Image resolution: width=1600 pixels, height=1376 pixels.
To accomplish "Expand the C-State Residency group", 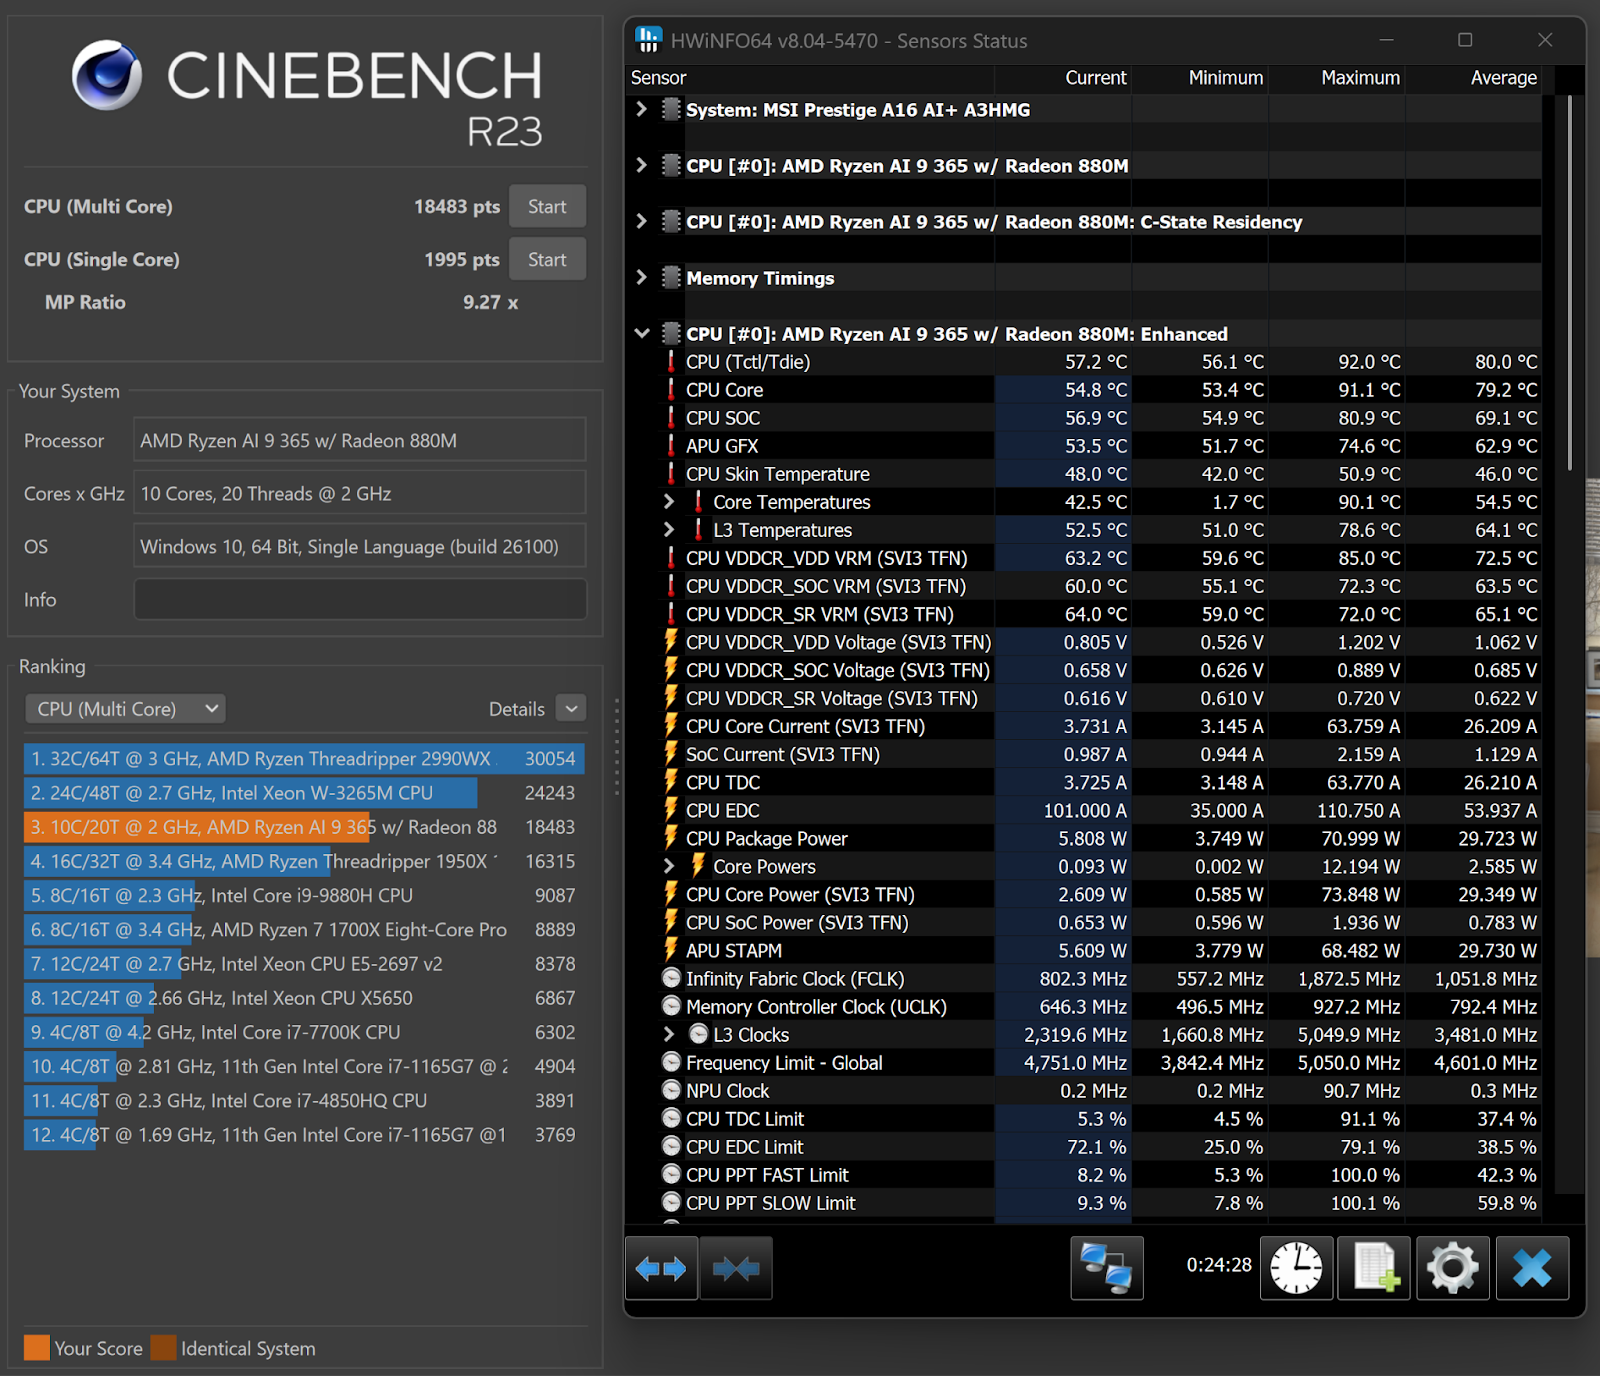I will (642, 221).
